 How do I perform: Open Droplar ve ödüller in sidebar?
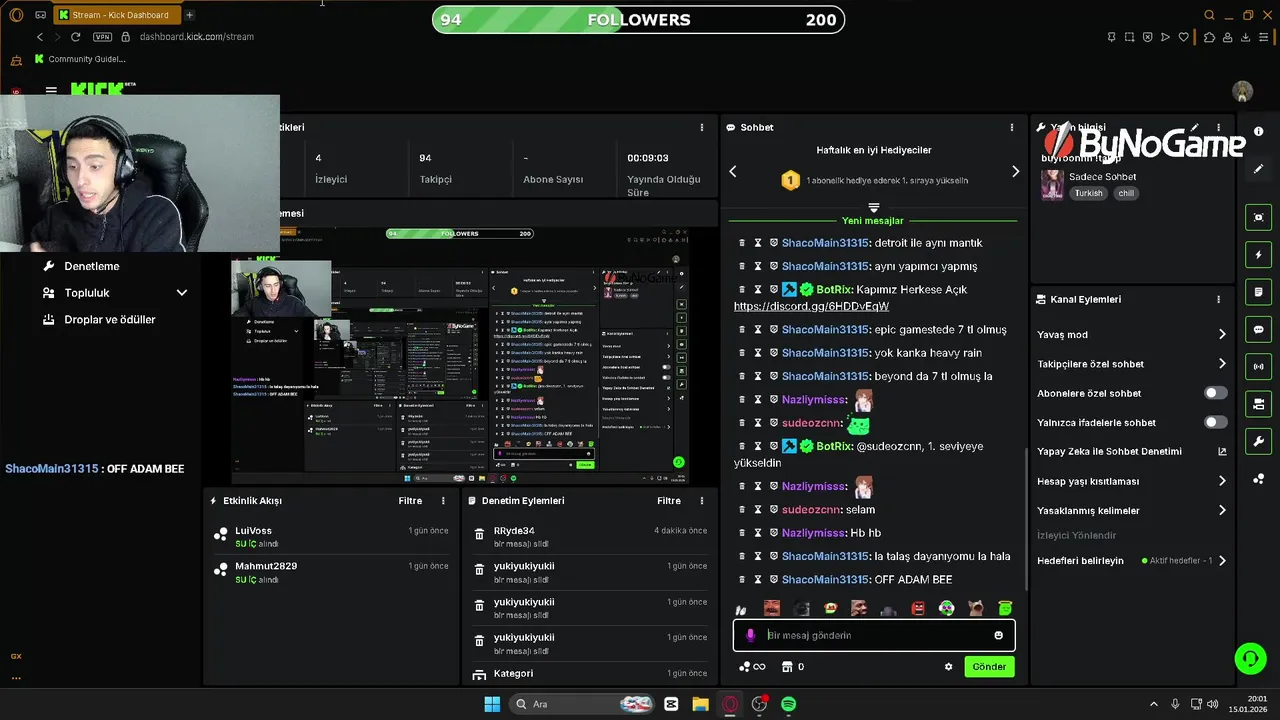[109, 319]
